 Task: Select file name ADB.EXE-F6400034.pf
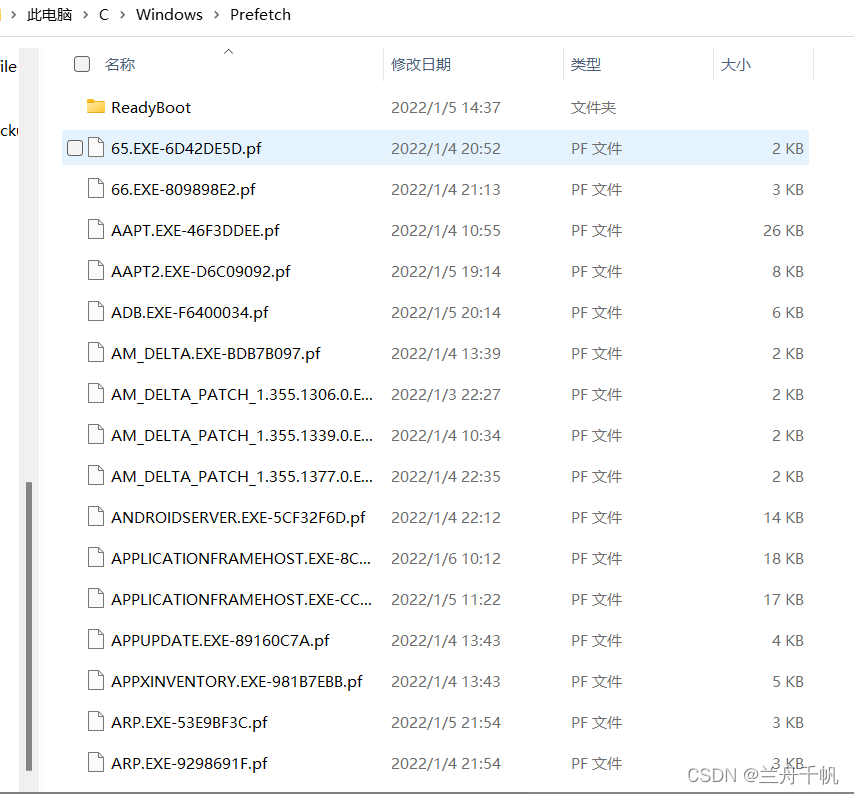(x=190, y=313)
